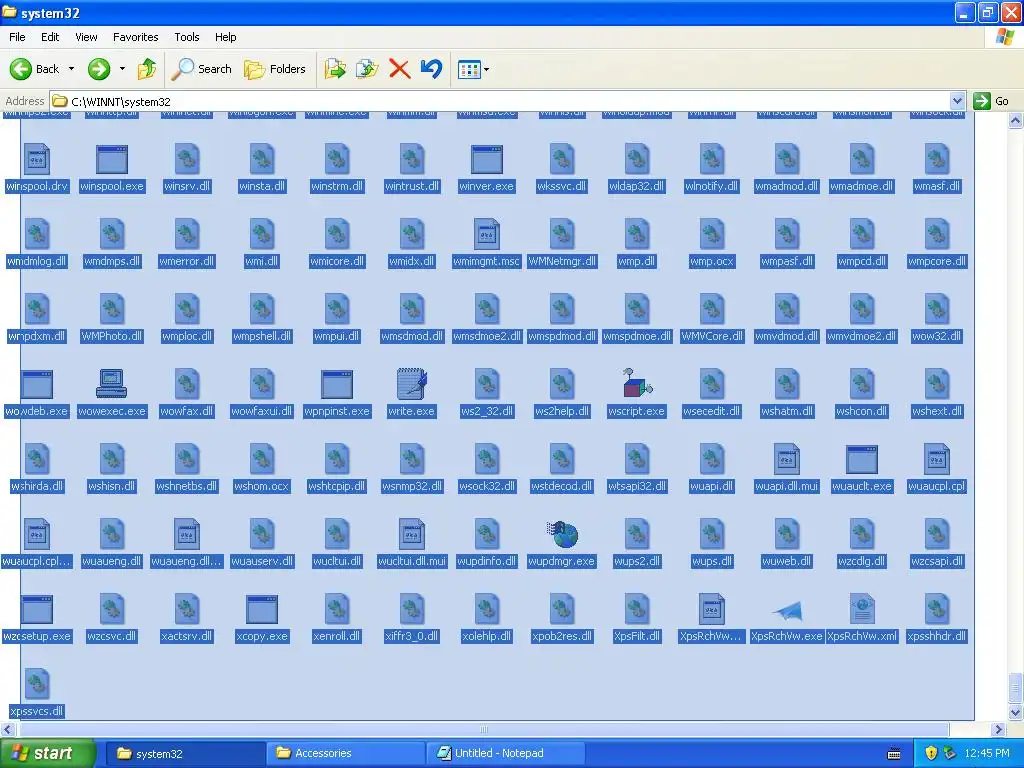Show the Folders tree pane

pyautogui.click(x=274, y=69)
